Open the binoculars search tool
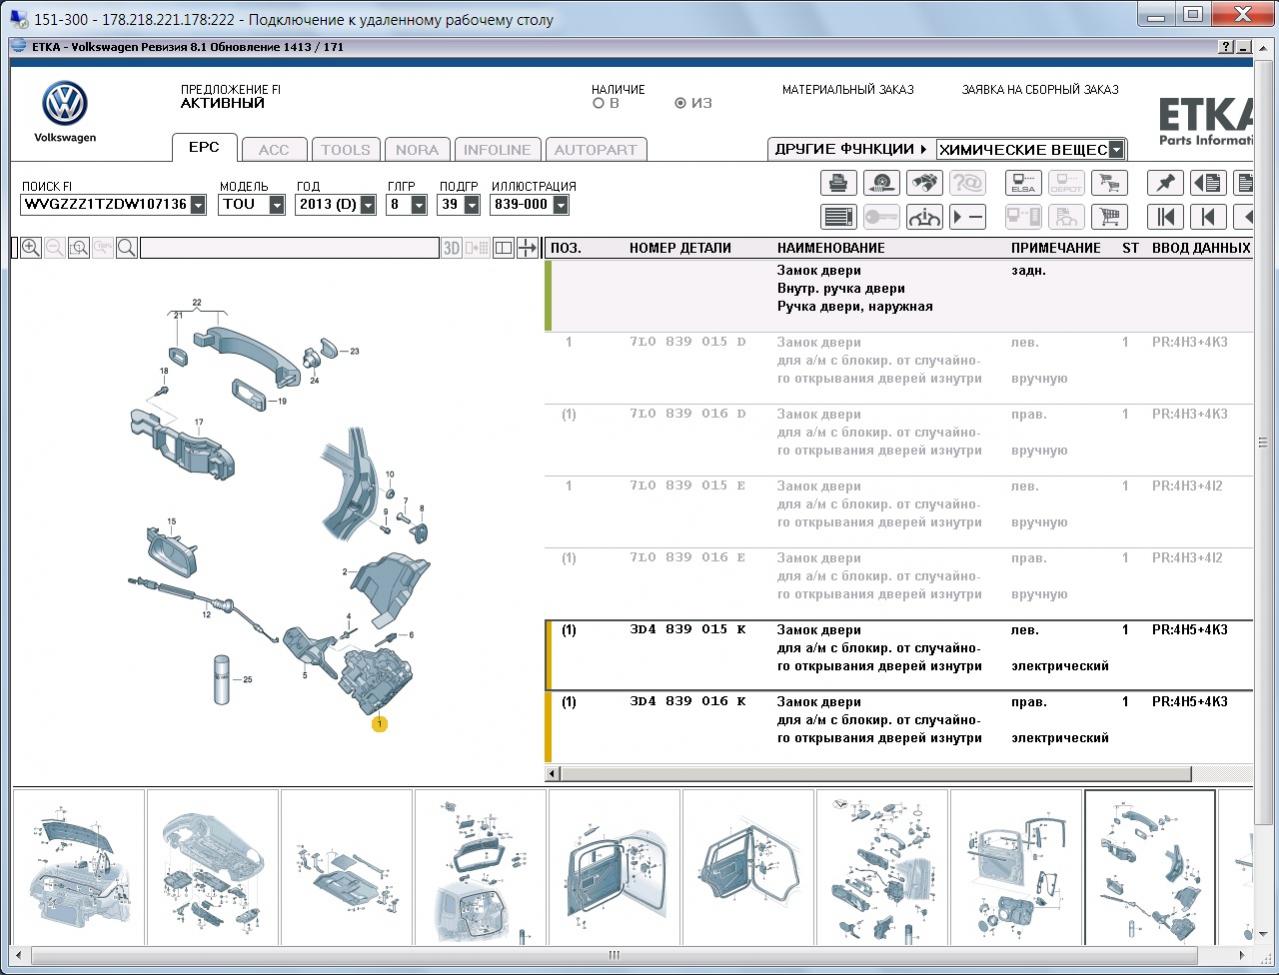 924,183
